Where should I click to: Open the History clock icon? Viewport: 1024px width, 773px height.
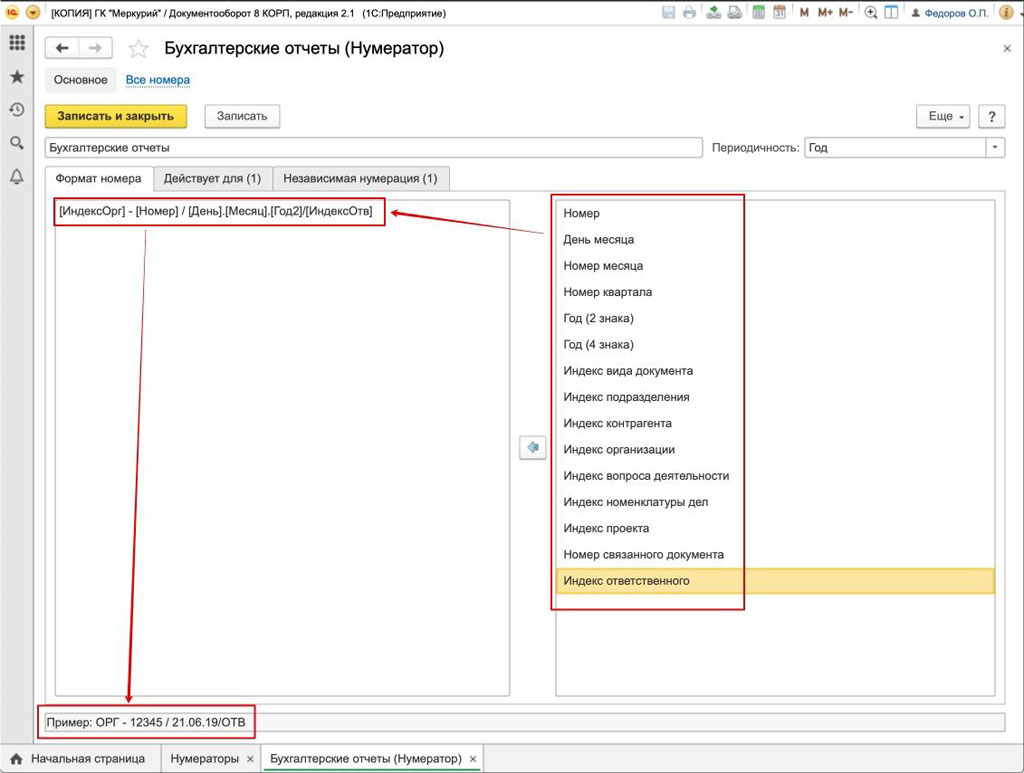17,110
